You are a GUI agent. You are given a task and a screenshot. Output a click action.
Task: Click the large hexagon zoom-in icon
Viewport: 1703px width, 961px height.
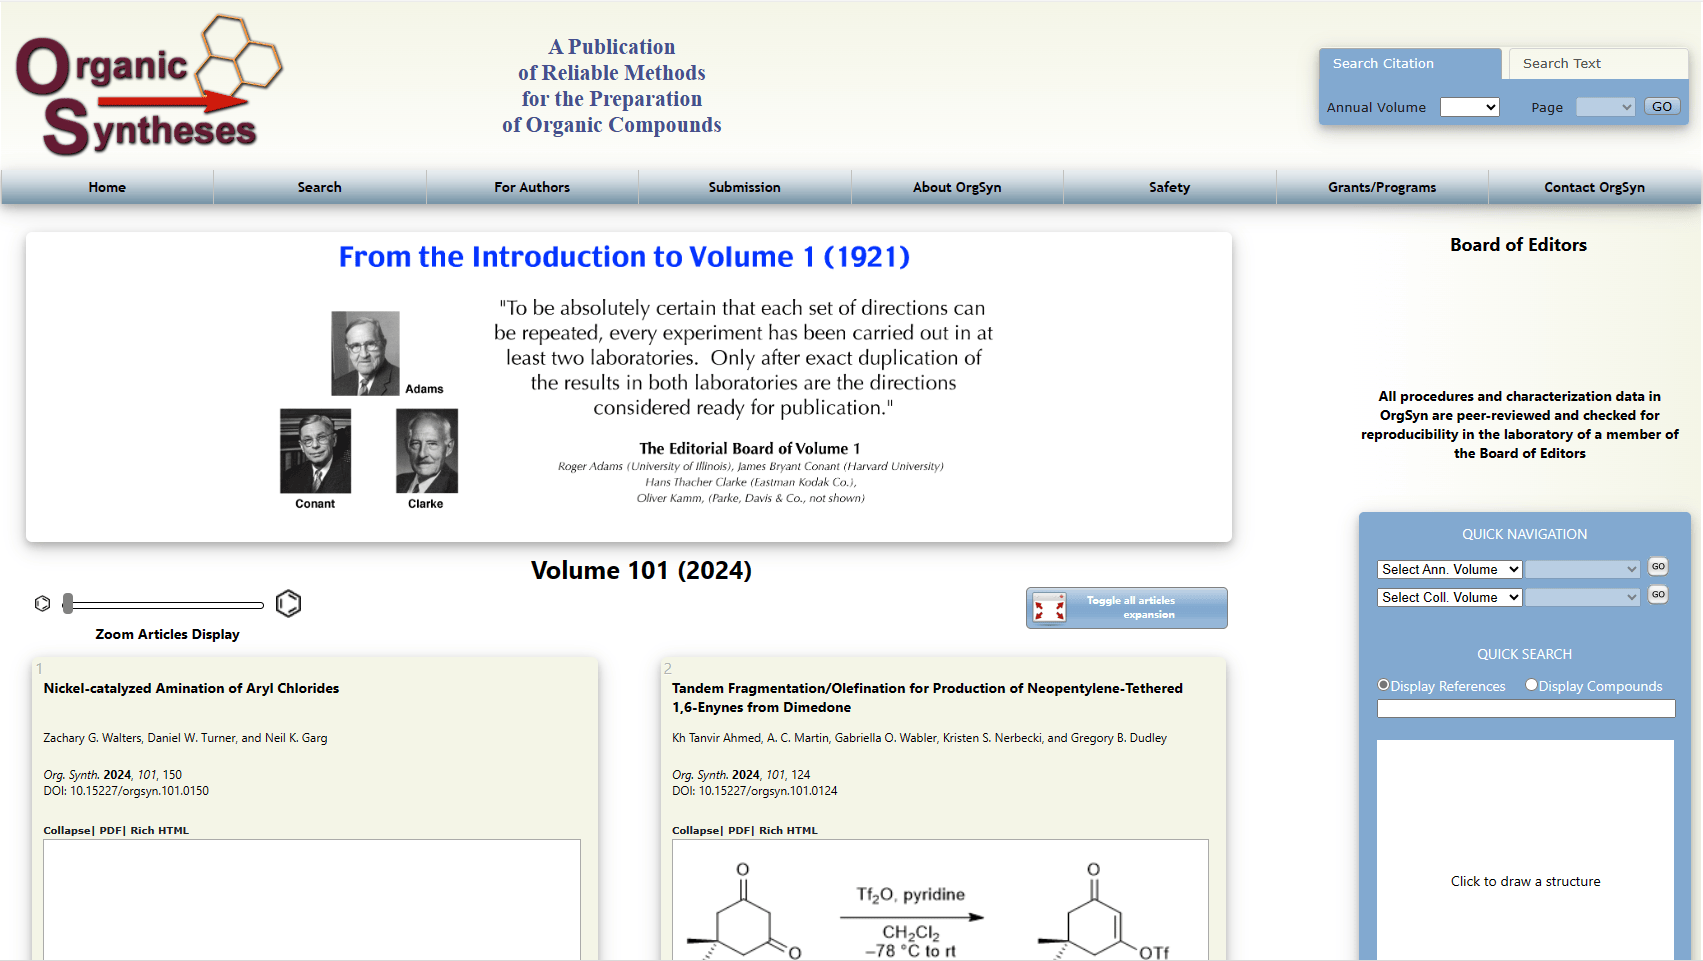(x=288, y=603)
